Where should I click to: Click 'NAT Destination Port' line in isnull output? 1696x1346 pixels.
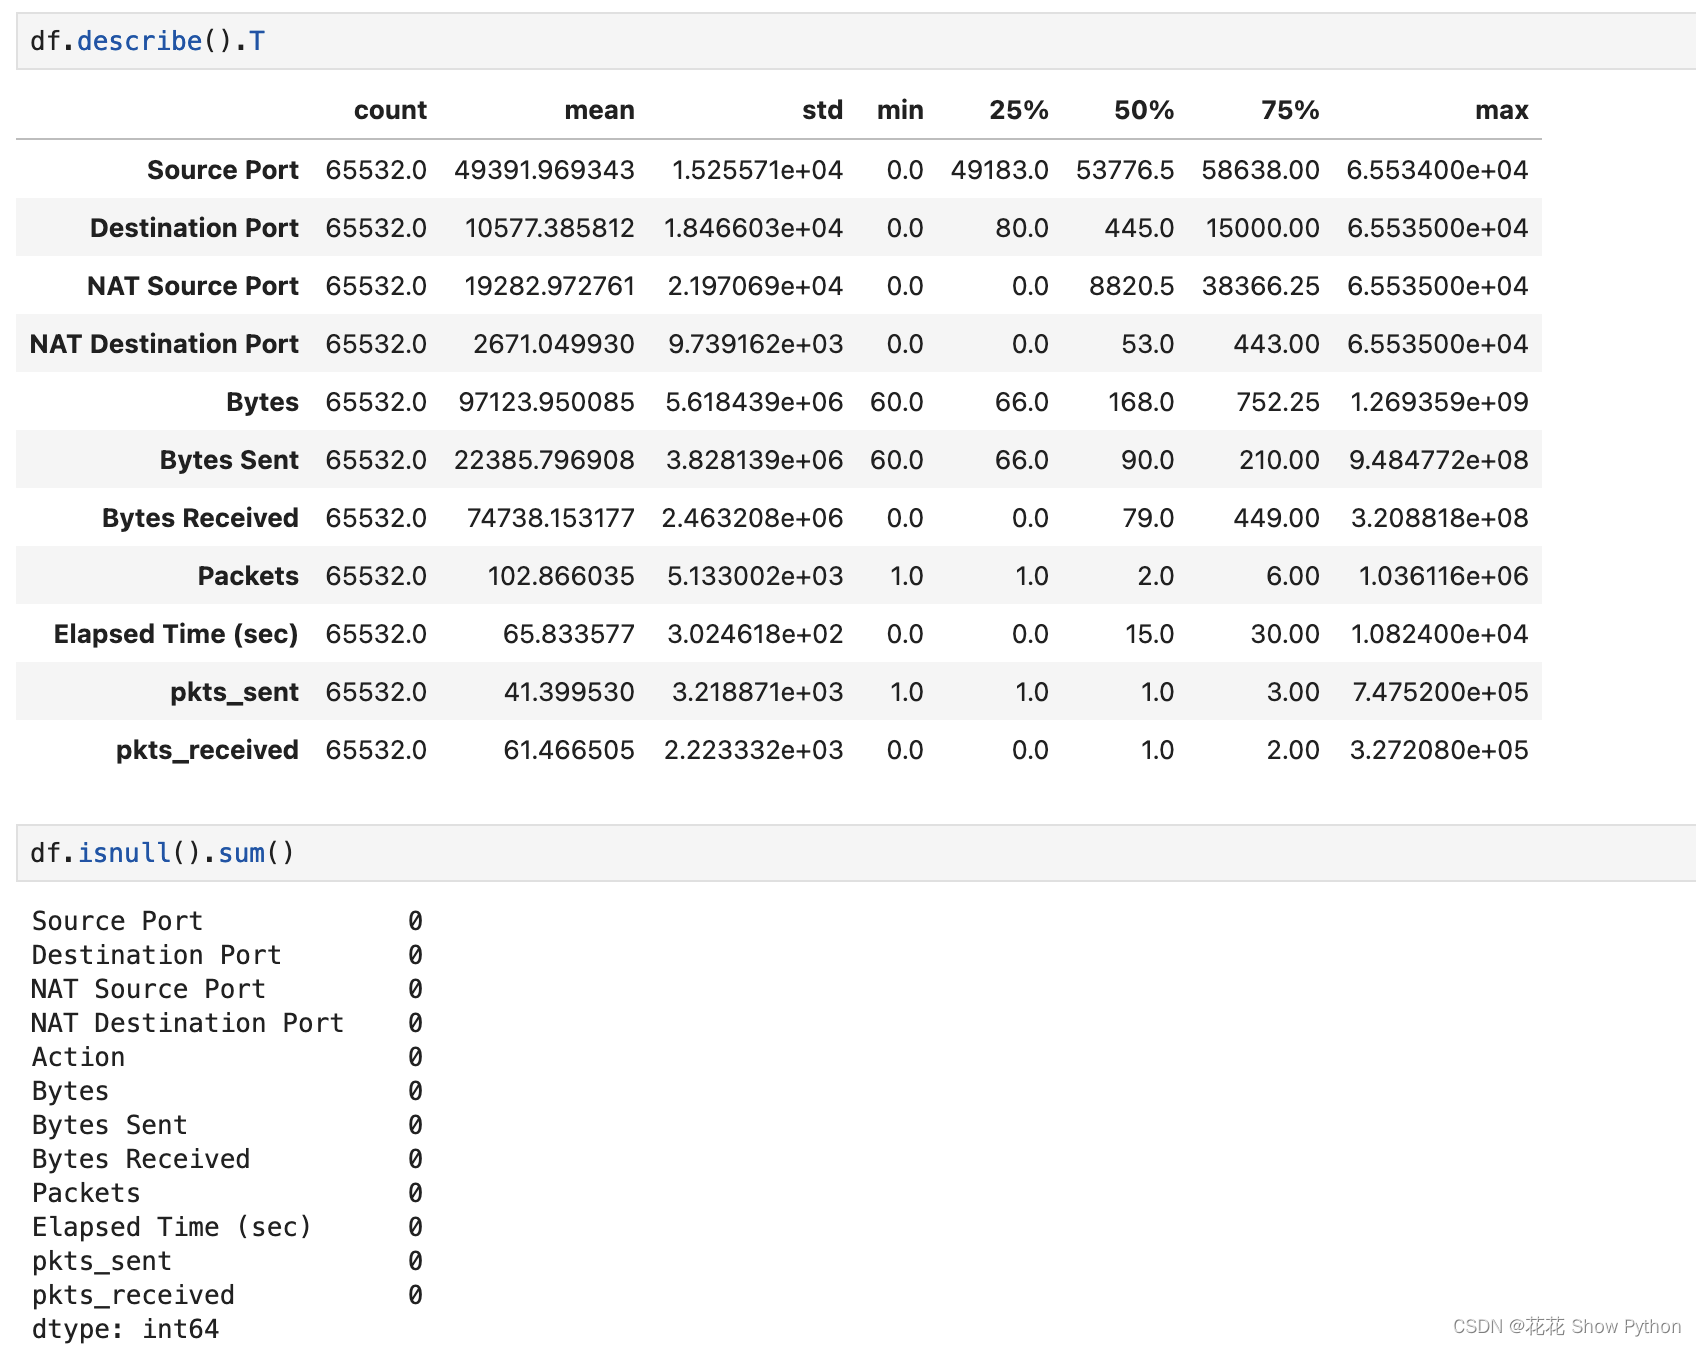227,1023
